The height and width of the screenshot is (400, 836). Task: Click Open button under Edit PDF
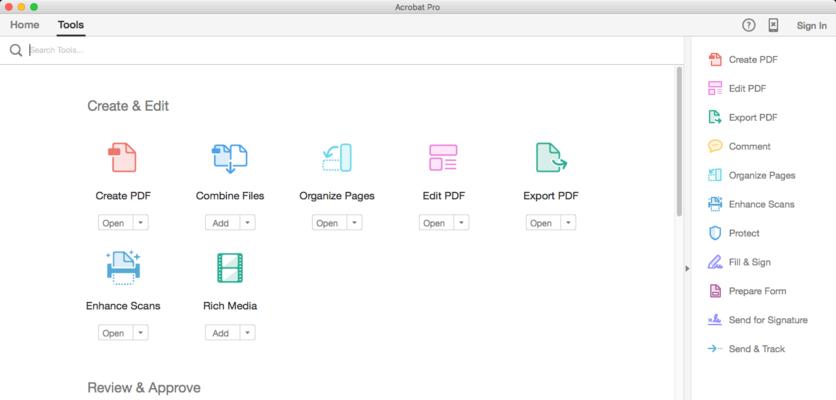437,223
